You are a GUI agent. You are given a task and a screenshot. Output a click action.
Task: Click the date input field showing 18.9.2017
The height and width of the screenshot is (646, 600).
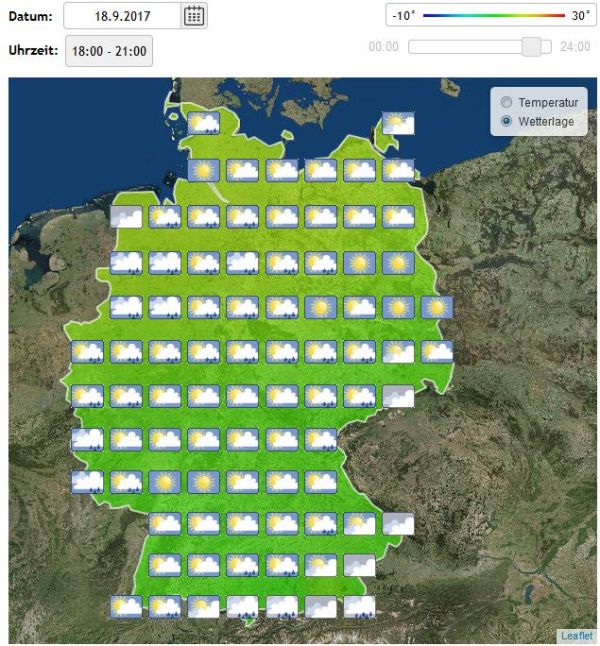tap(121, 16)
